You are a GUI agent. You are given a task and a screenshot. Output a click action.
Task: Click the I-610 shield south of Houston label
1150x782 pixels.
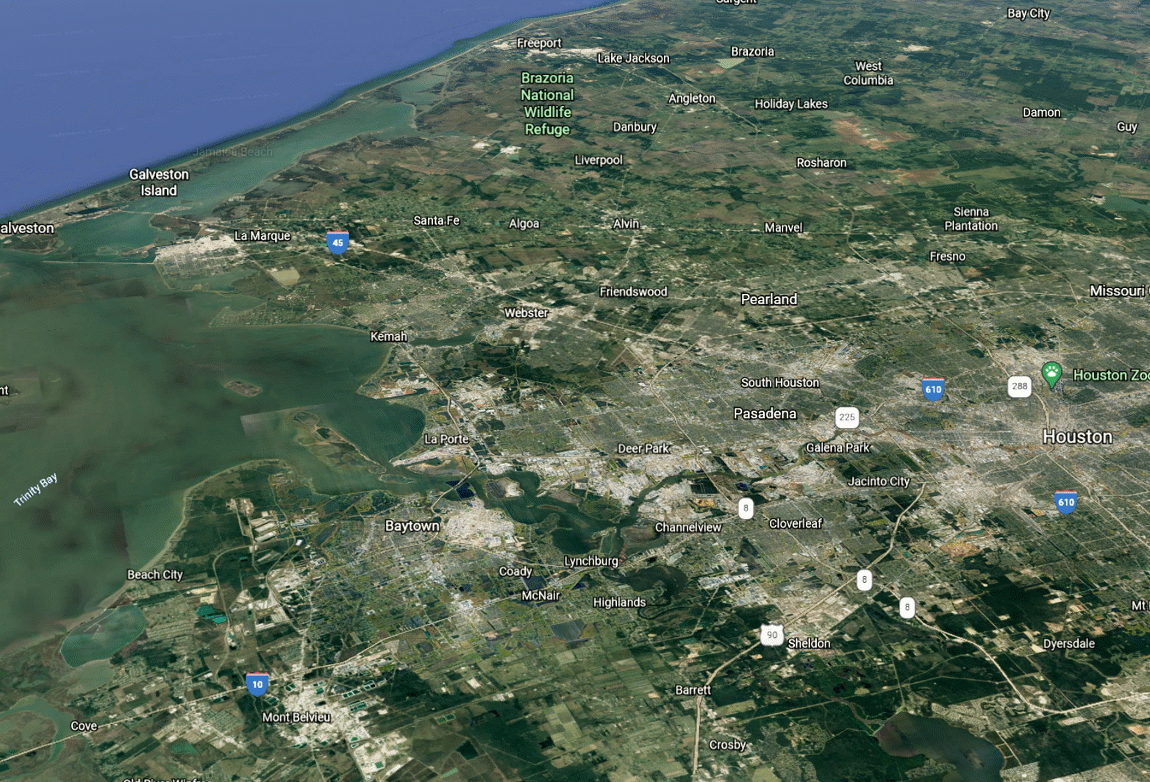click(x=1066, y=503)
